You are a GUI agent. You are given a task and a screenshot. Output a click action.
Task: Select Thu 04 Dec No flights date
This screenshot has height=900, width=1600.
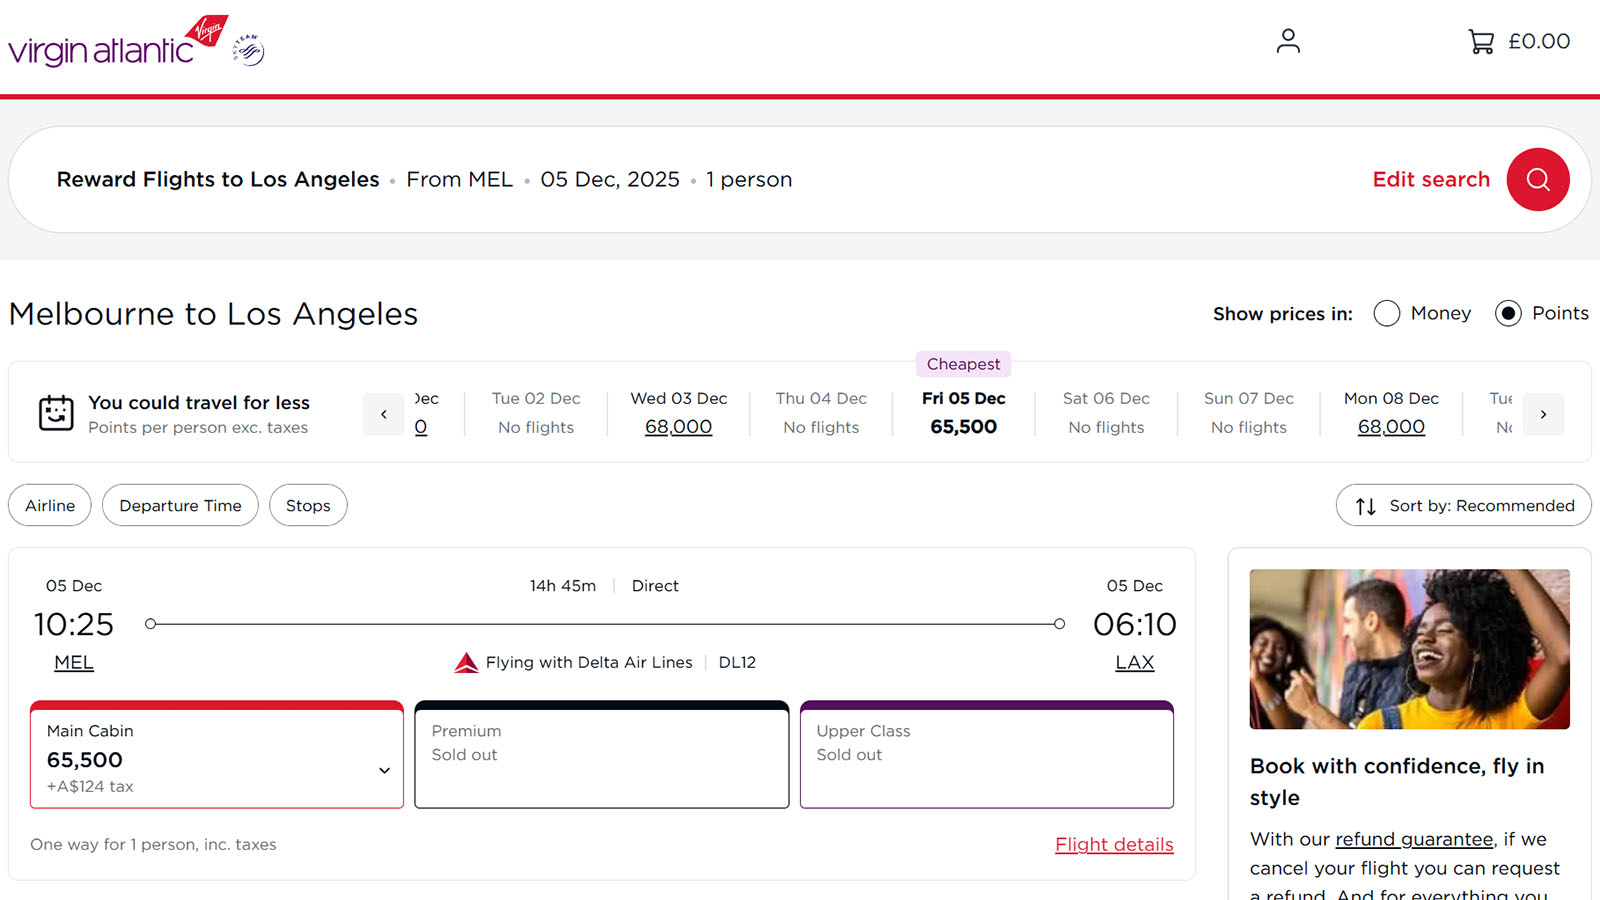point(821,413)
